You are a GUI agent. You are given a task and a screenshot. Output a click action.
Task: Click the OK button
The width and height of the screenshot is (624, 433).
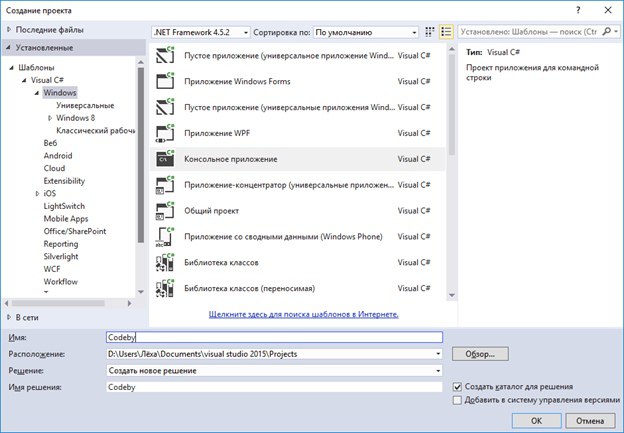(x=536, y=421)
